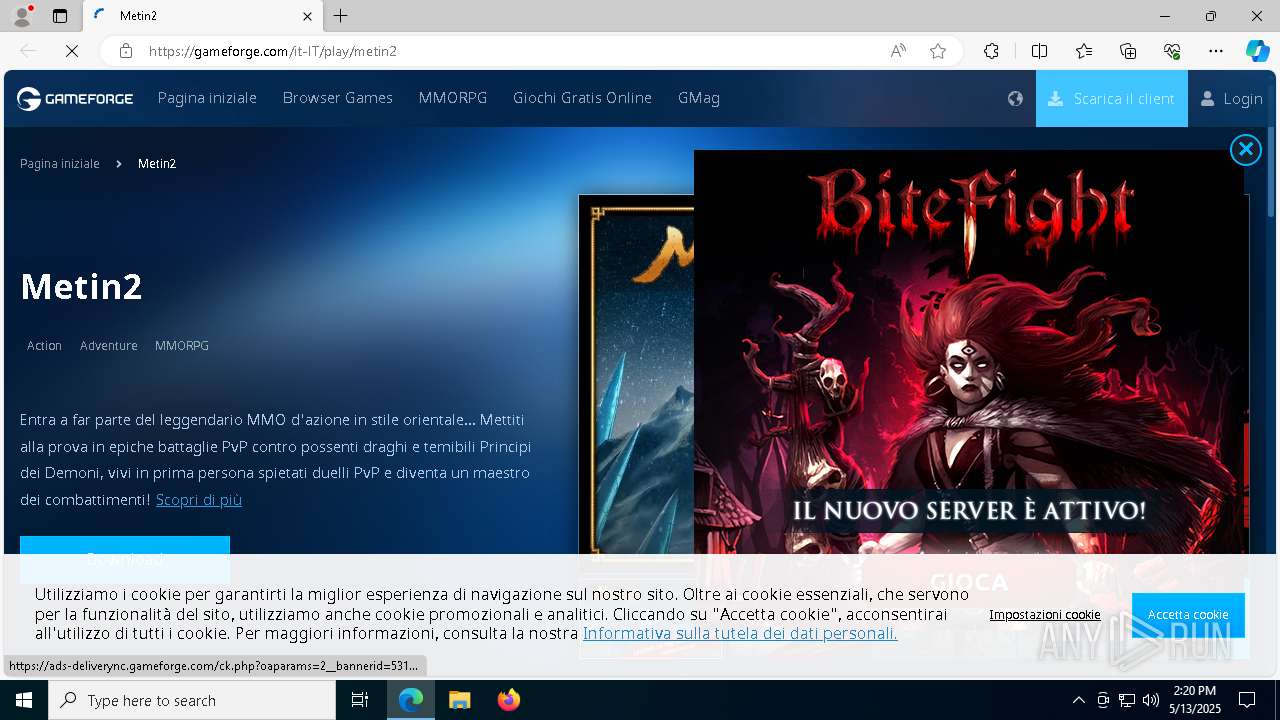Toggle Read aloud in address bar

[x=898, y=51]
